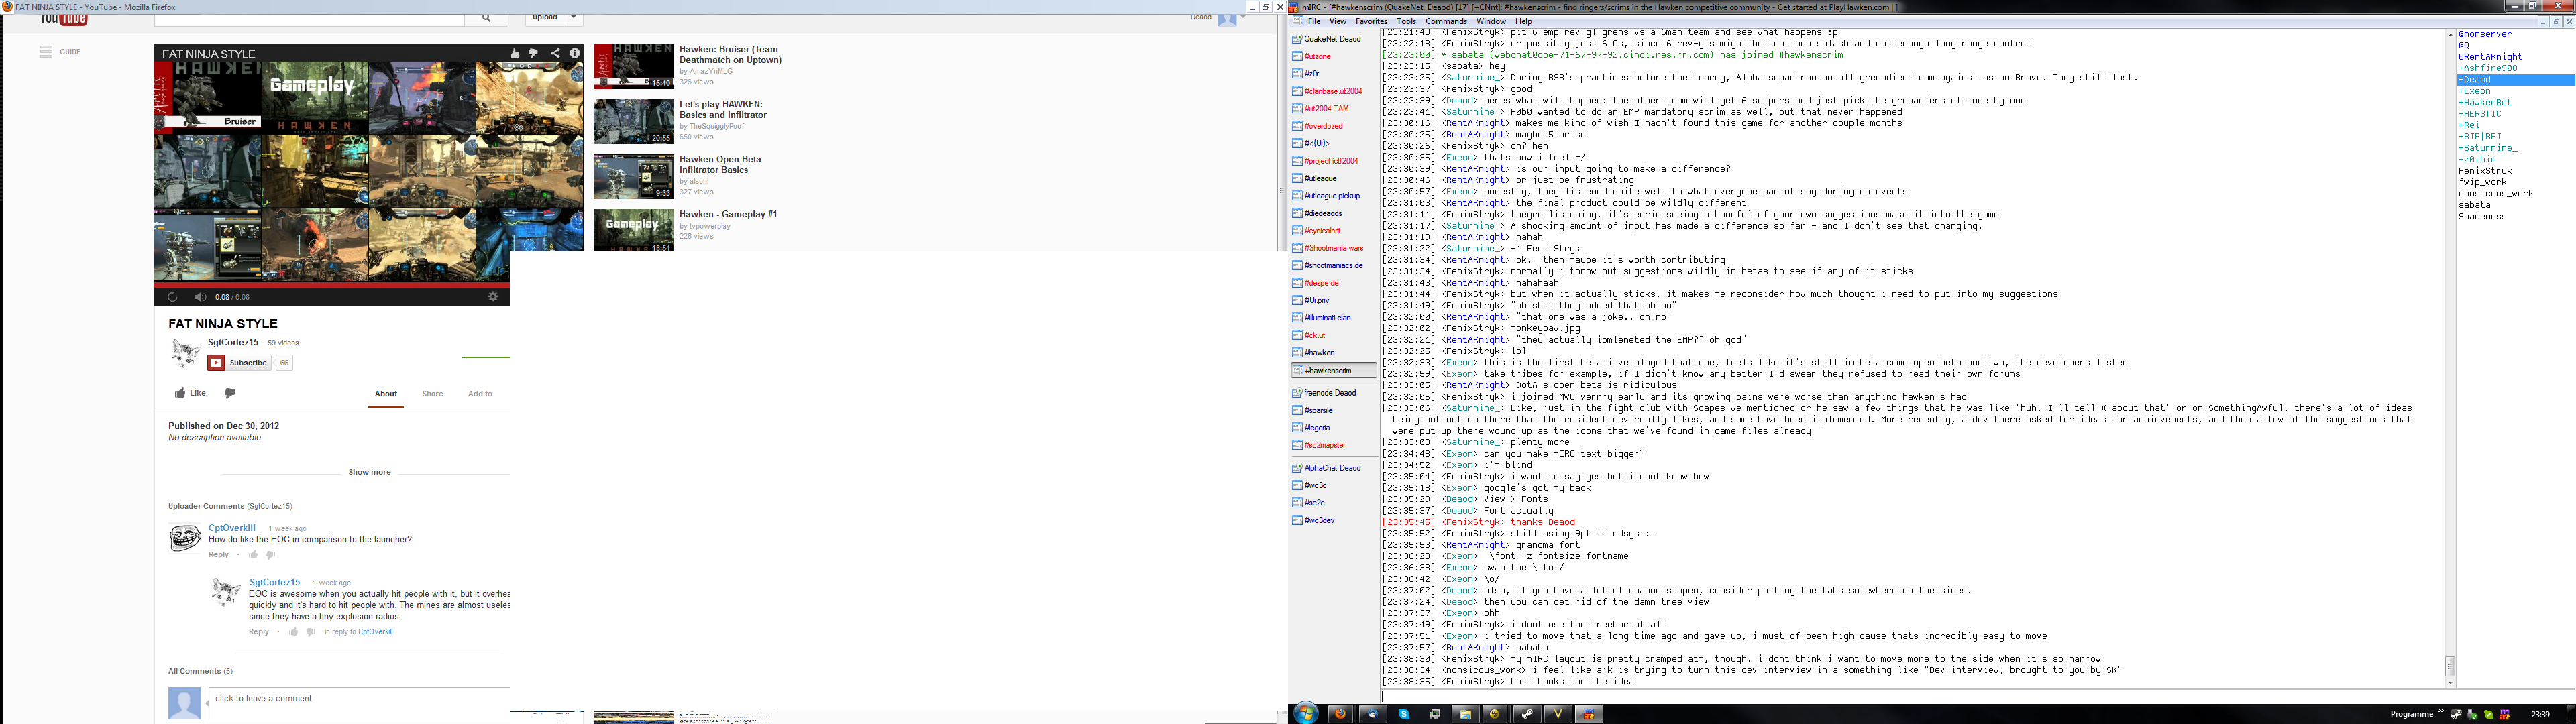
Task: Click the info icon in the video player
Action: [575, 54]
